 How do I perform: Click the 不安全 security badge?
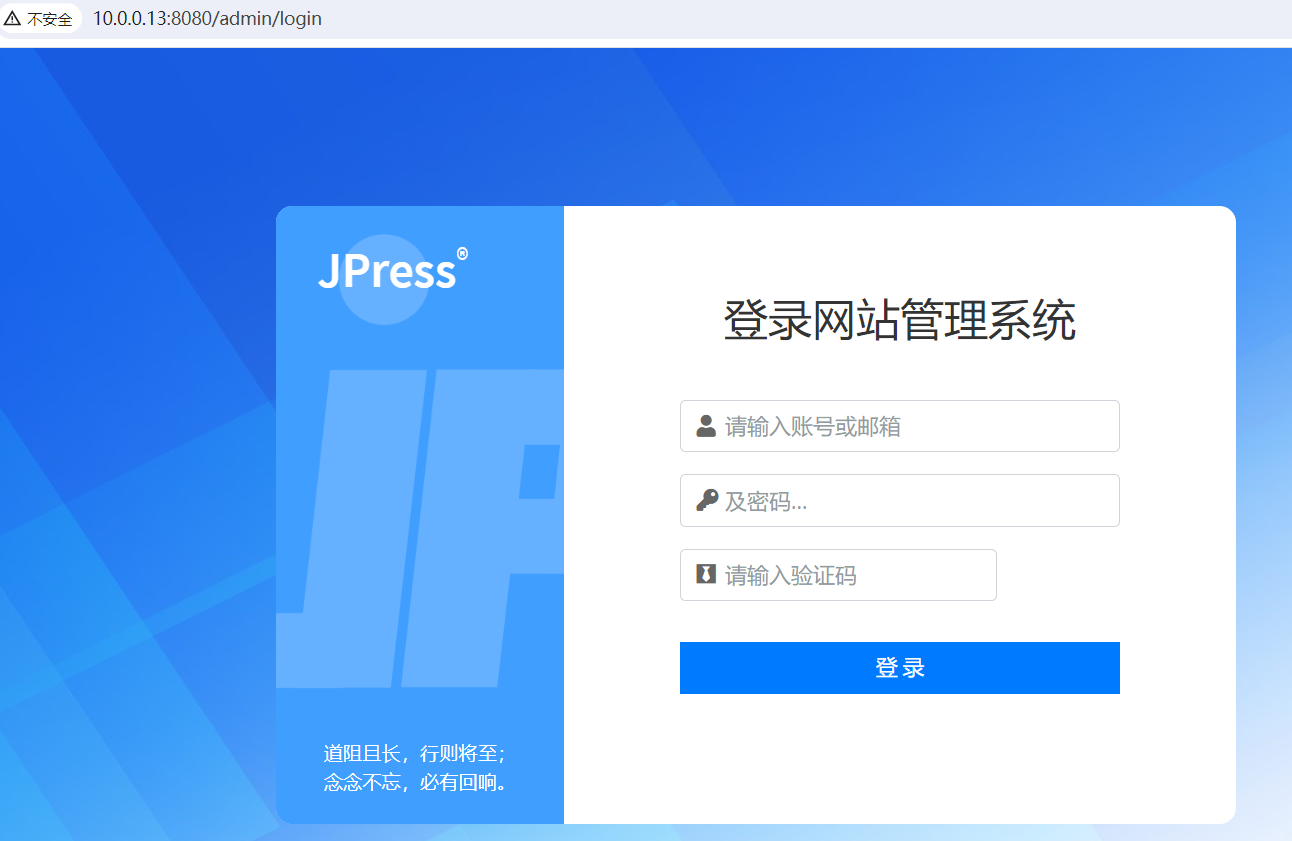point(40,18)
